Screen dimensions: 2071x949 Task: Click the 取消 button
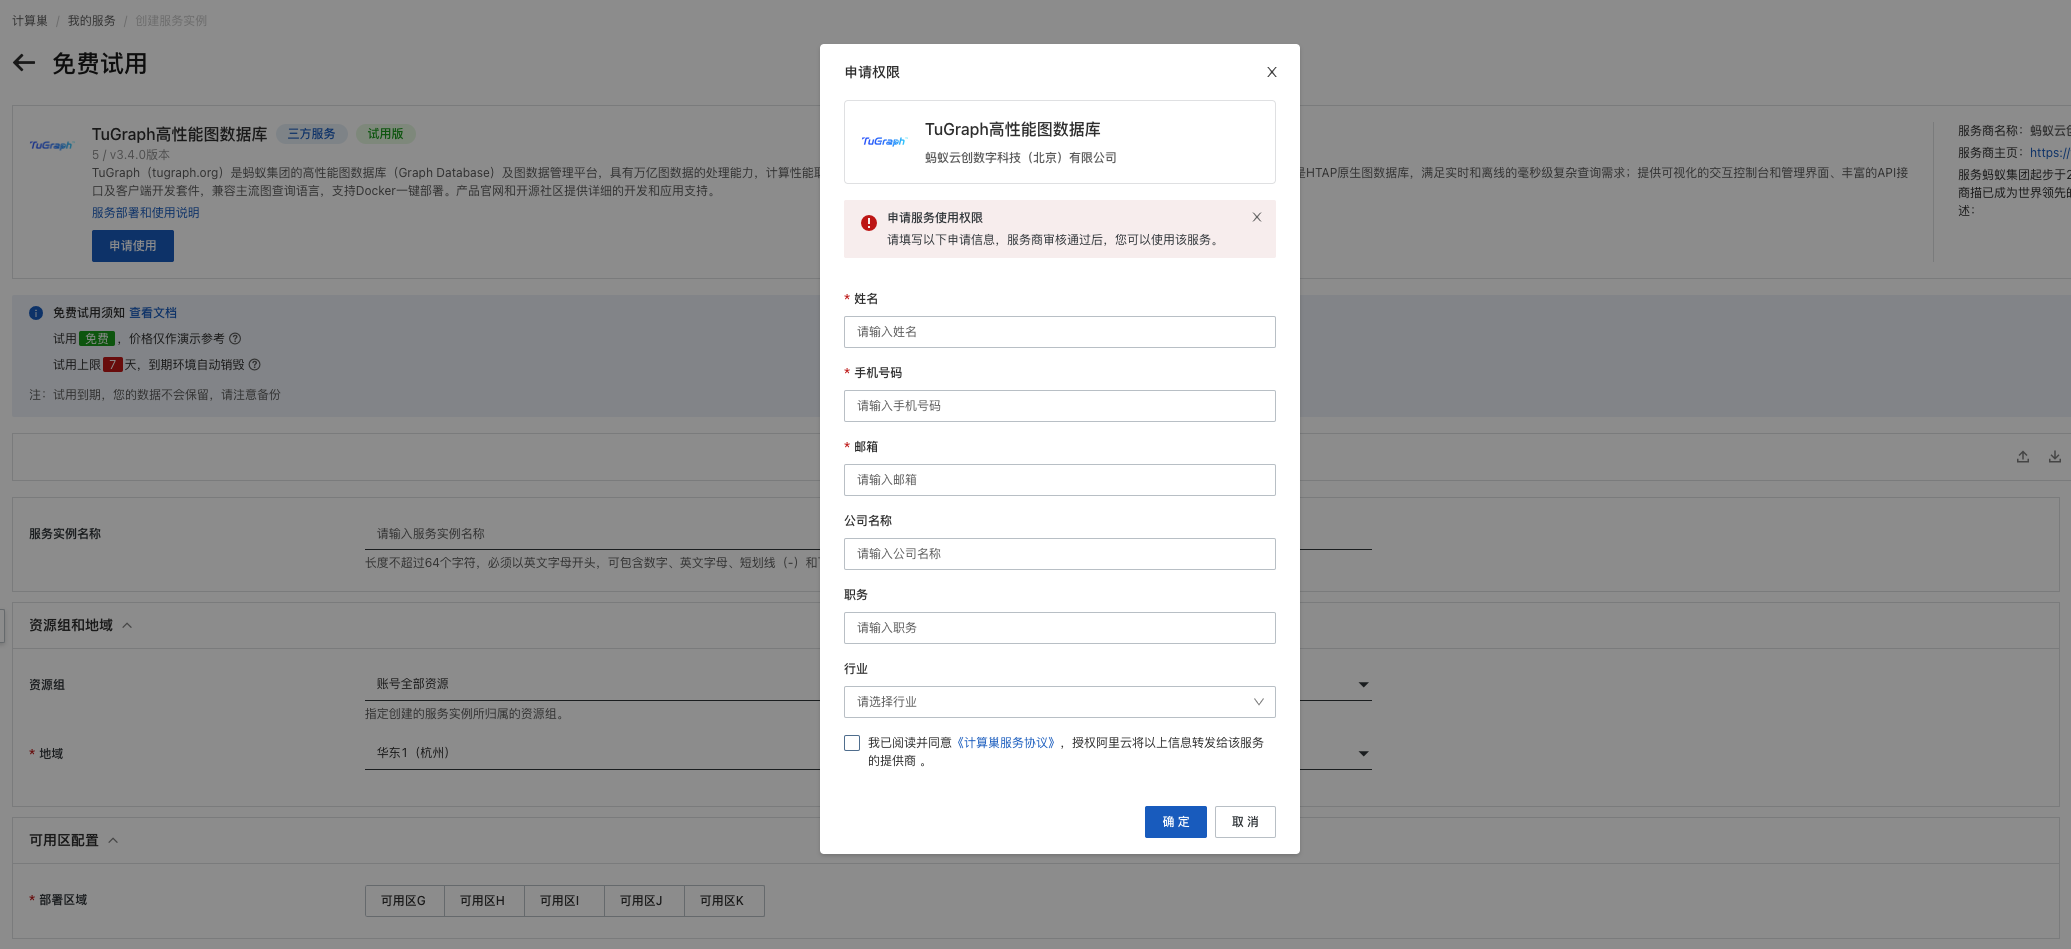1245,822
